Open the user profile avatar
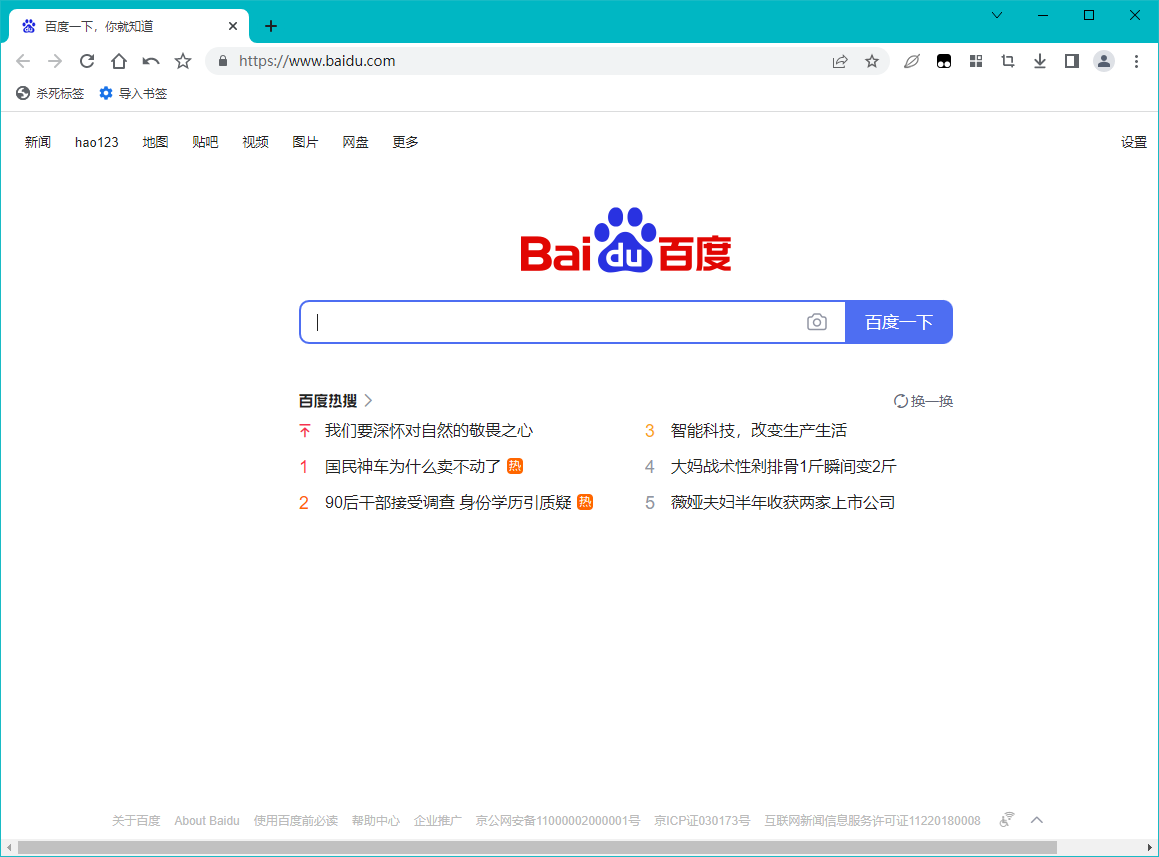The width and height of the screenshot is (1159, 857). click(x=1104, y=61)
